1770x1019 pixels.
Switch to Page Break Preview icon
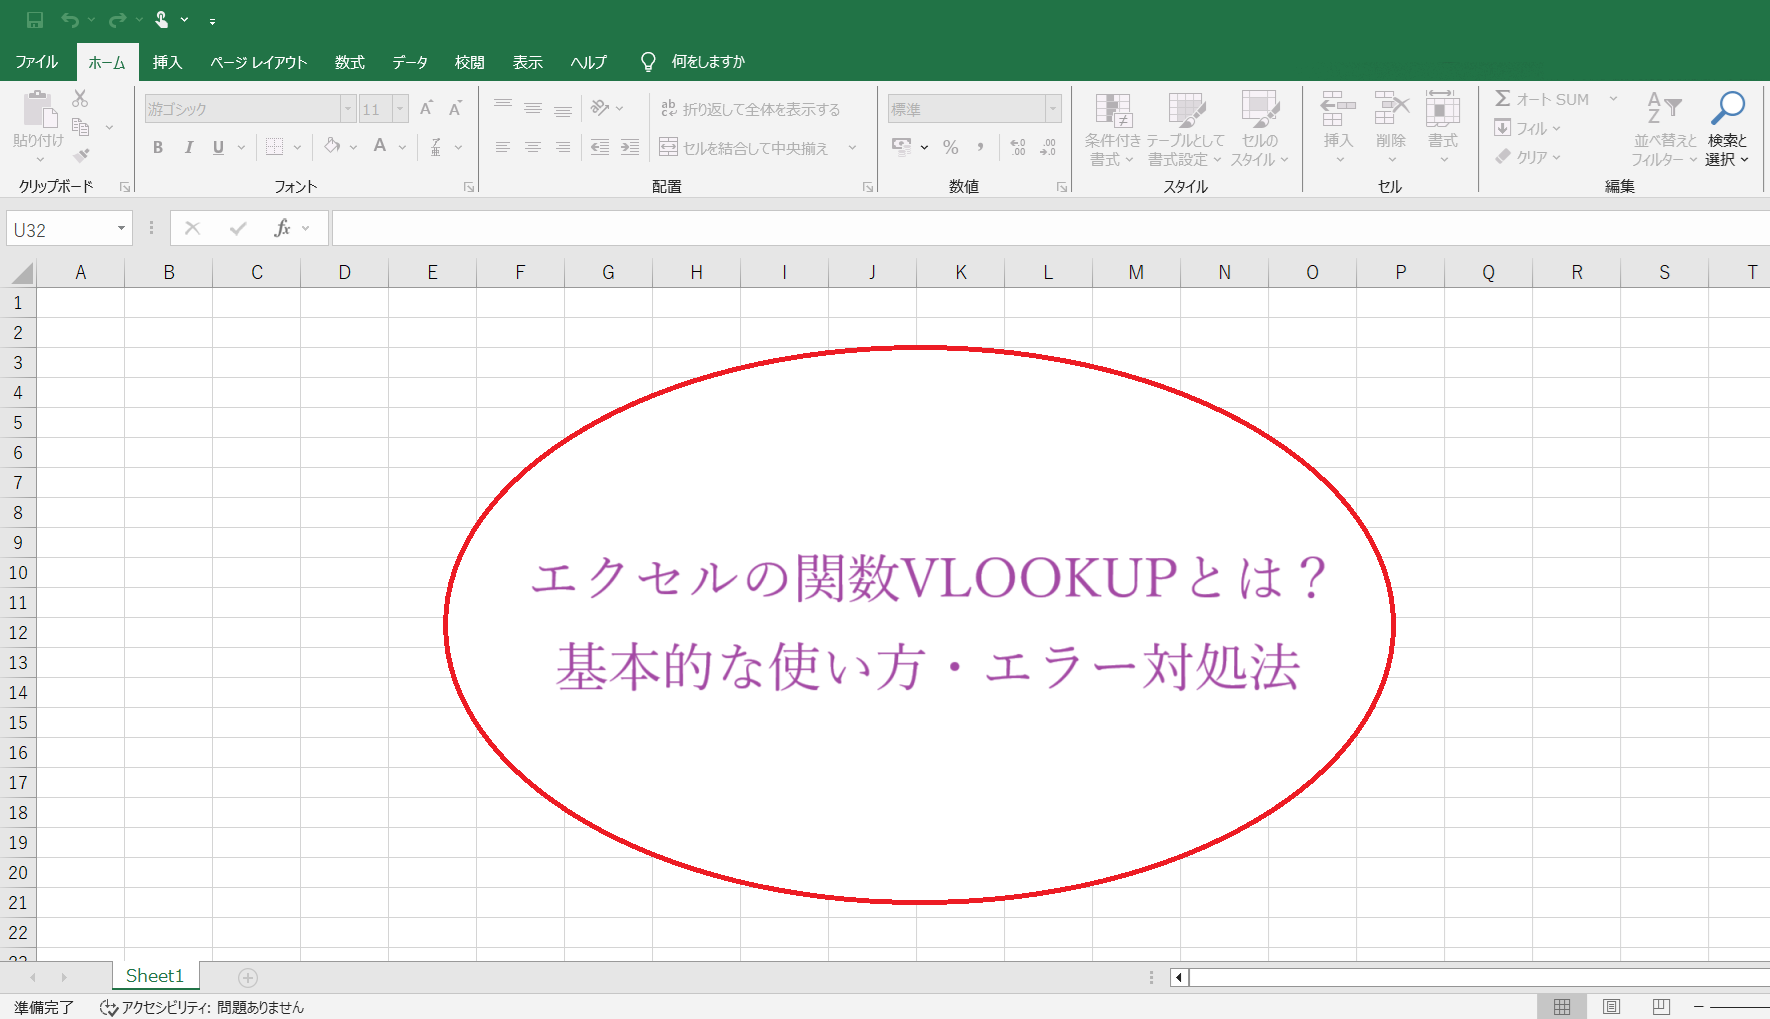(1661, 1006)
